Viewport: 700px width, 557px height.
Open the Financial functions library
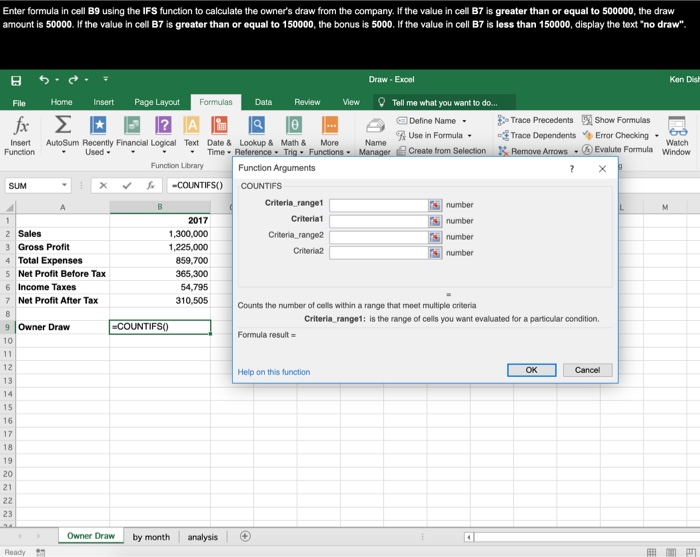pyautogui.click(x=132, y=135)
